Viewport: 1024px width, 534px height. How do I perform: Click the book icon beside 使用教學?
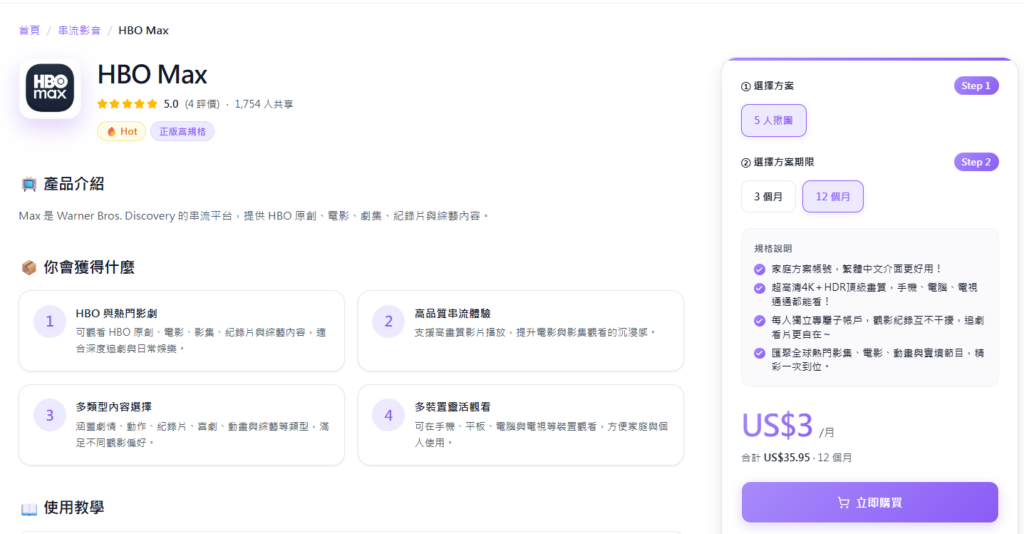tap(29, 509)
